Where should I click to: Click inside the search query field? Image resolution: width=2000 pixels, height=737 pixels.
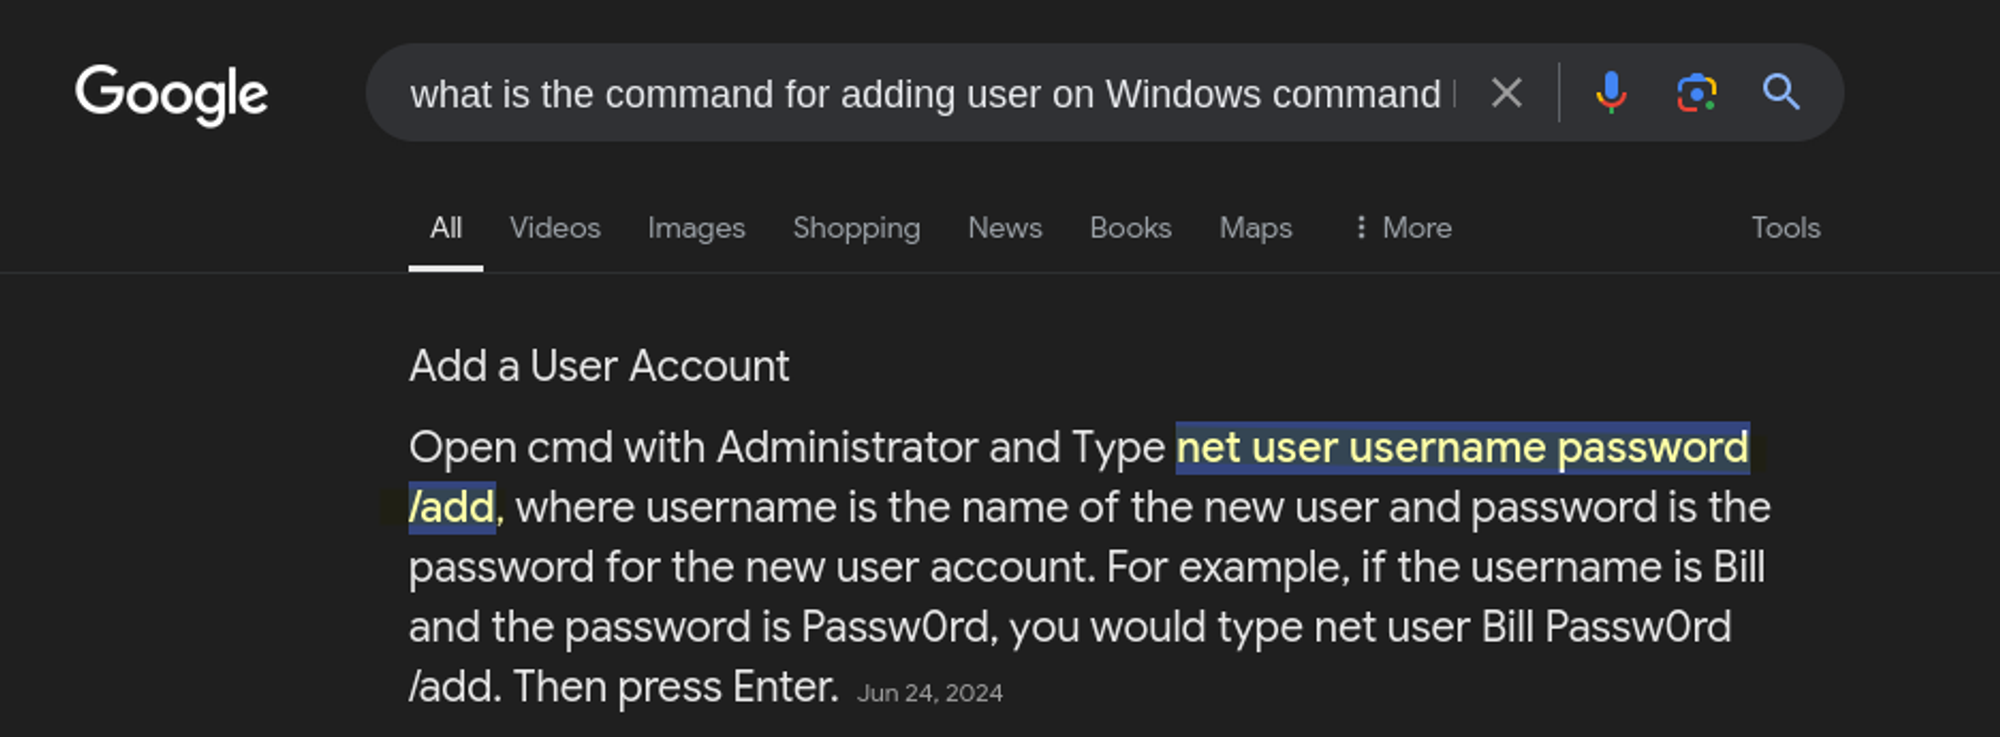click(925, 94)
